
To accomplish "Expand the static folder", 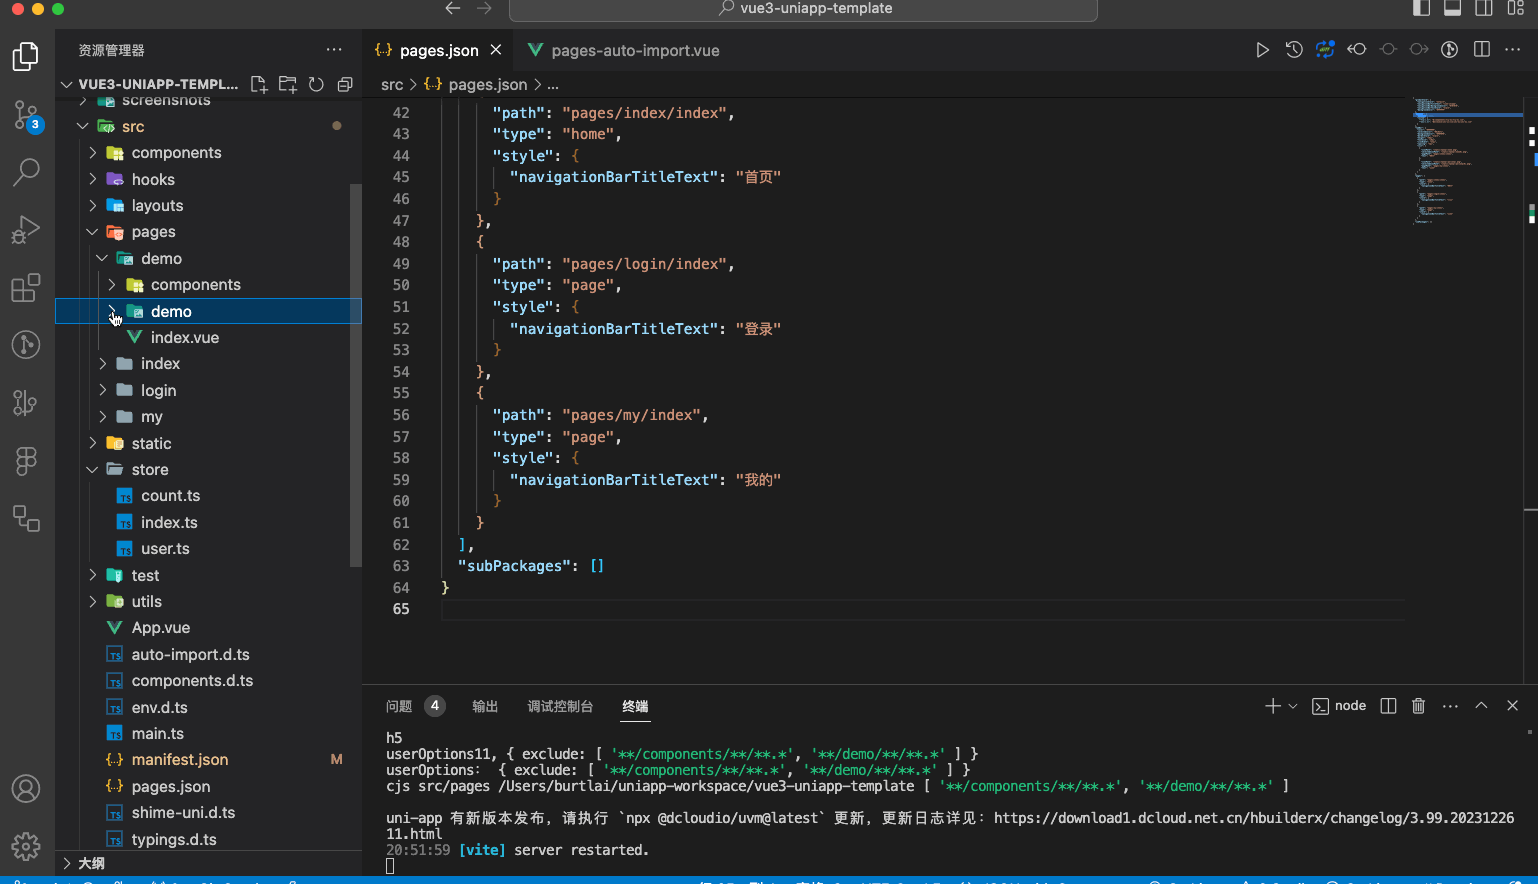I will (x=151, y=443).
